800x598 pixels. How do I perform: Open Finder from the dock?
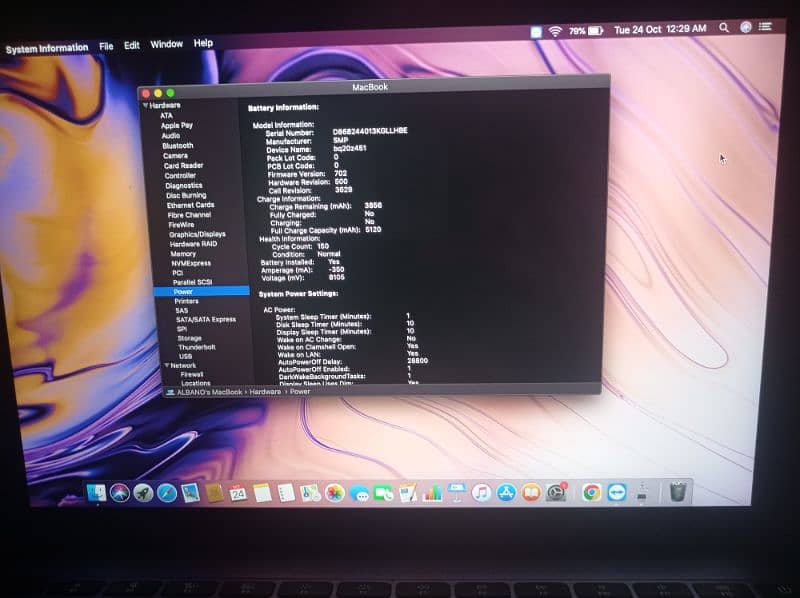point(96,493)
